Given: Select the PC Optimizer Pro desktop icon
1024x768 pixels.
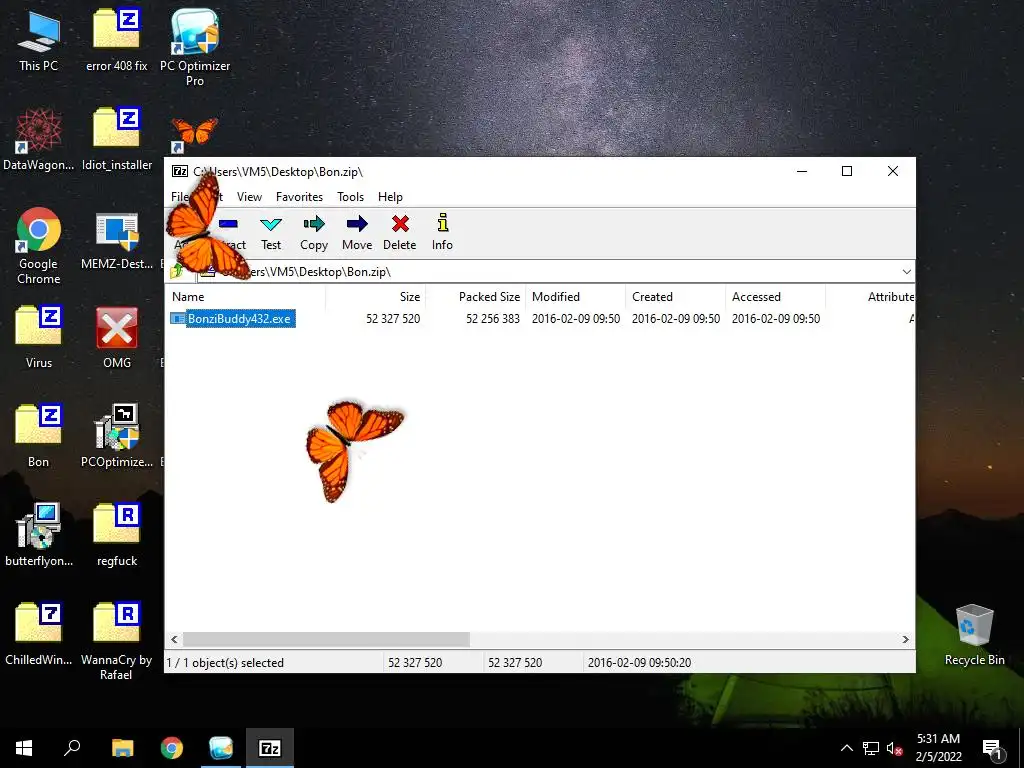Looking at the screenshot, I should coord(195,48).
